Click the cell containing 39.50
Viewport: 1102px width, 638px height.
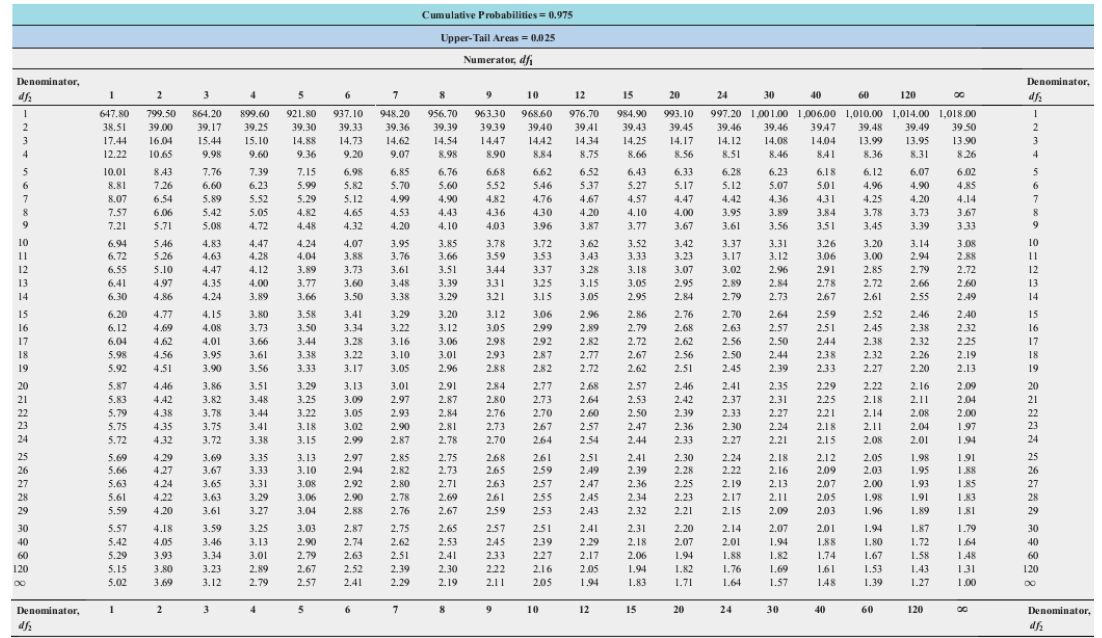point(964,127)
